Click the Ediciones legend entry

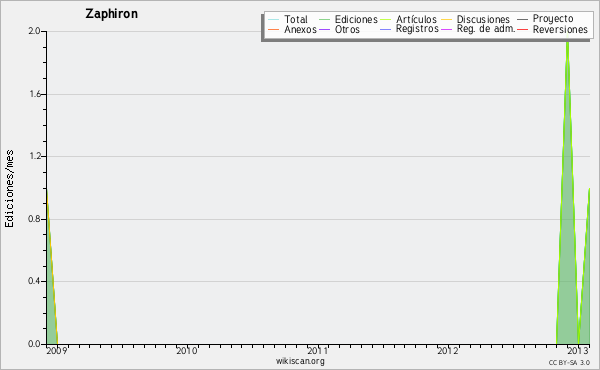[348, 19]
